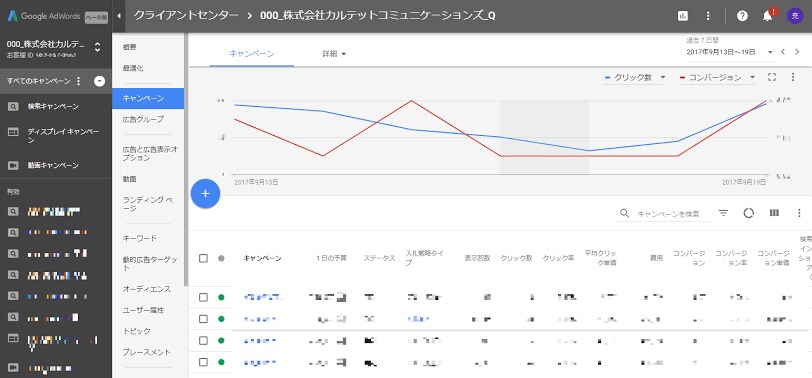
Task: Open the date range dropdown 2017年9月13日〜19日
Action: [729, 52]
